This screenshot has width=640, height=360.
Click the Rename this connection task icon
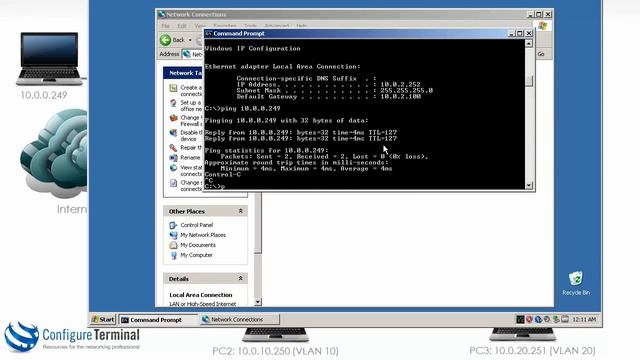(x=173, y=158)
